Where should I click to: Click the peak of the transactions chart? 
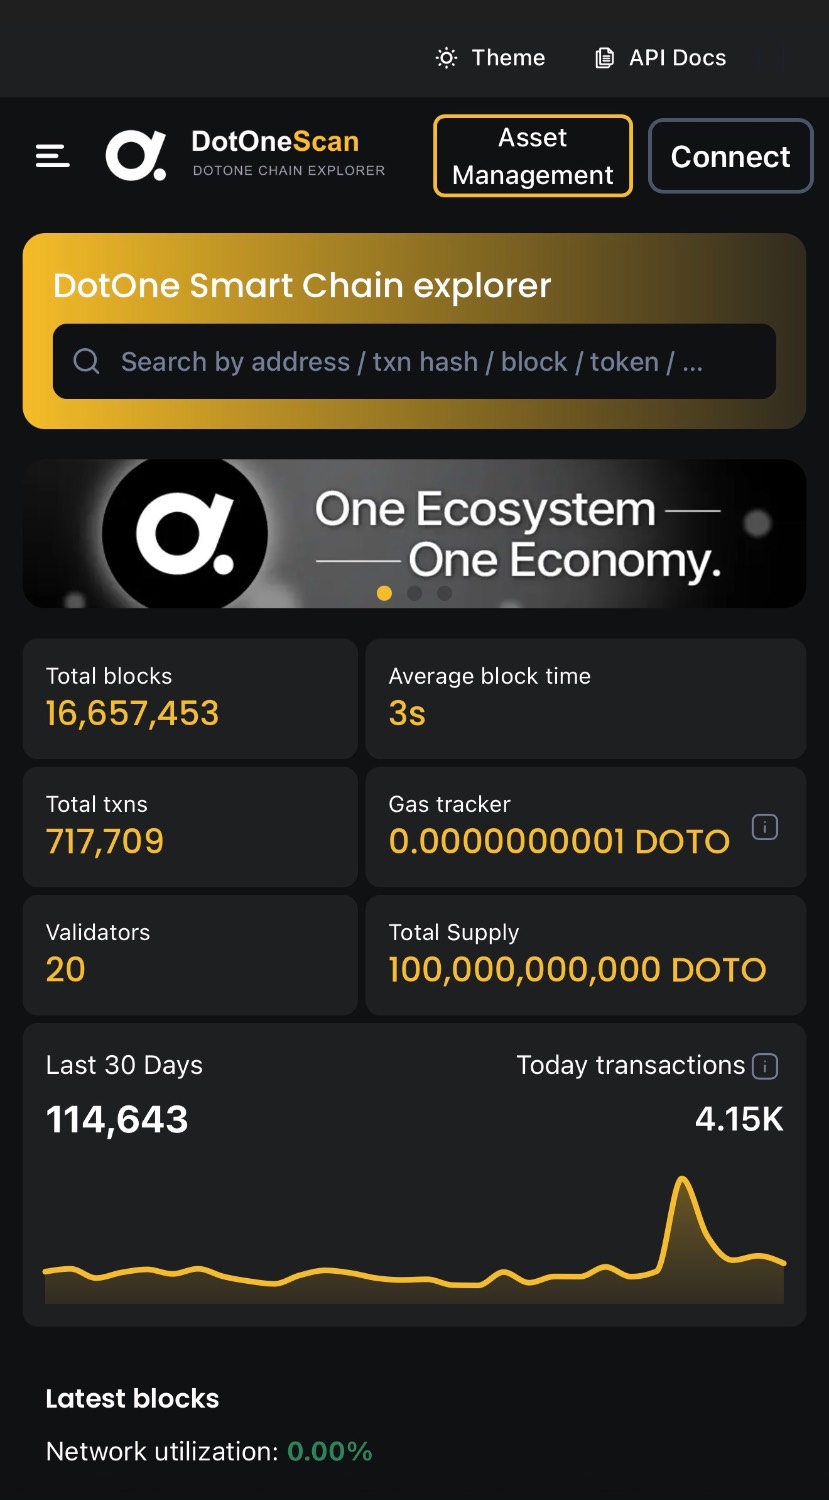point(683,1181)
